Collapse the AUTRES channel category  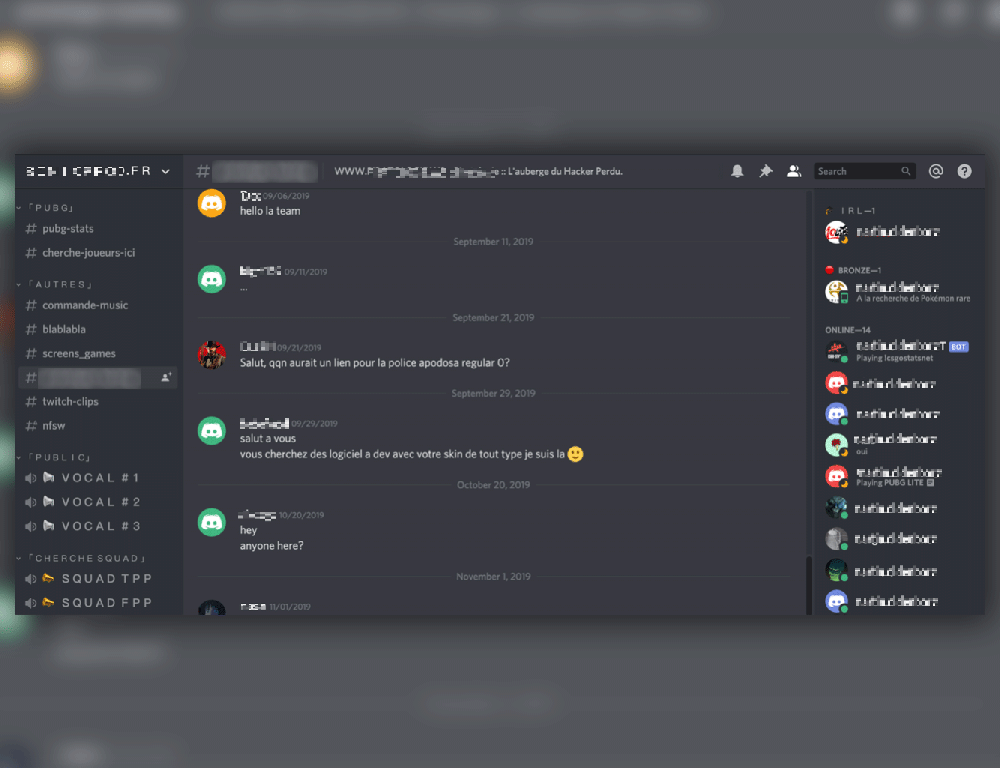click(x=55, y=284)
